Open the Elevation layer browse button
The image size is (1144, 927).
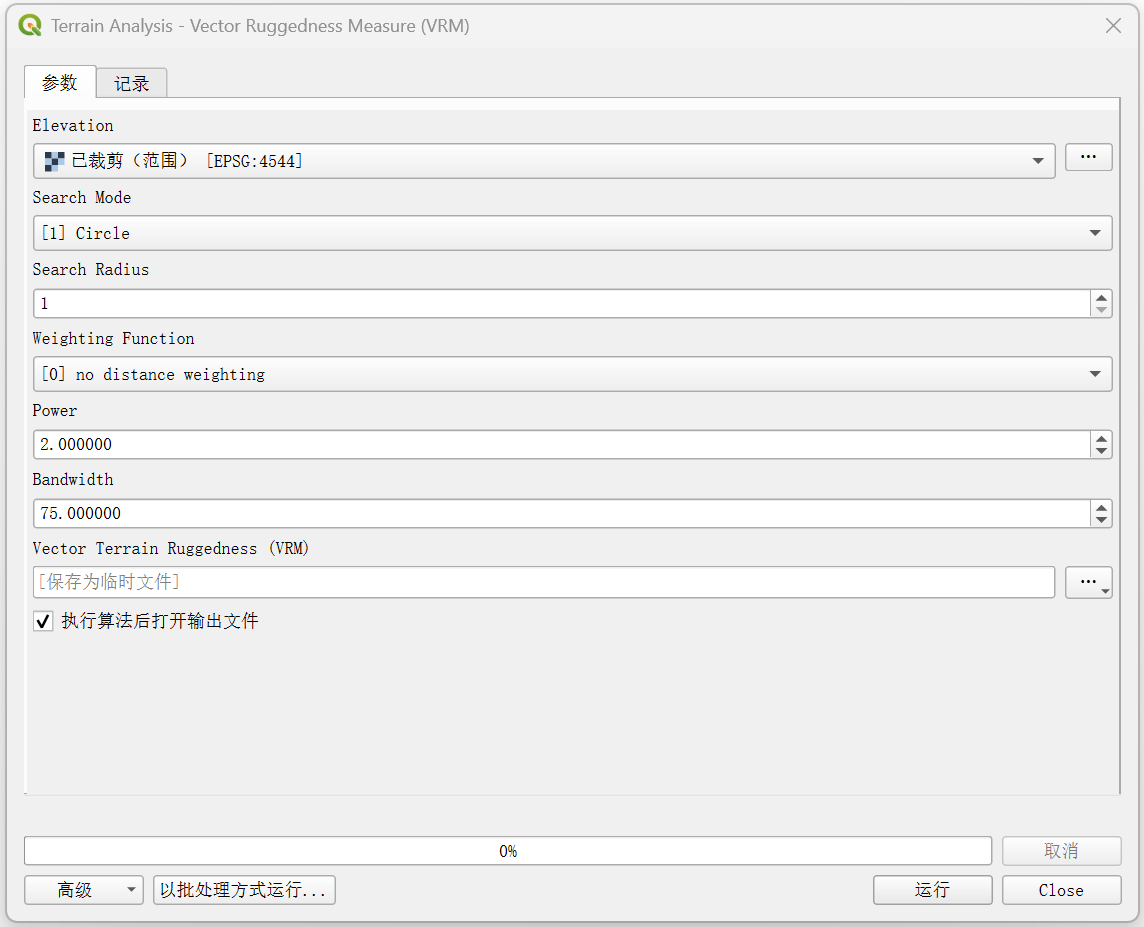[x=1088, y=158]
